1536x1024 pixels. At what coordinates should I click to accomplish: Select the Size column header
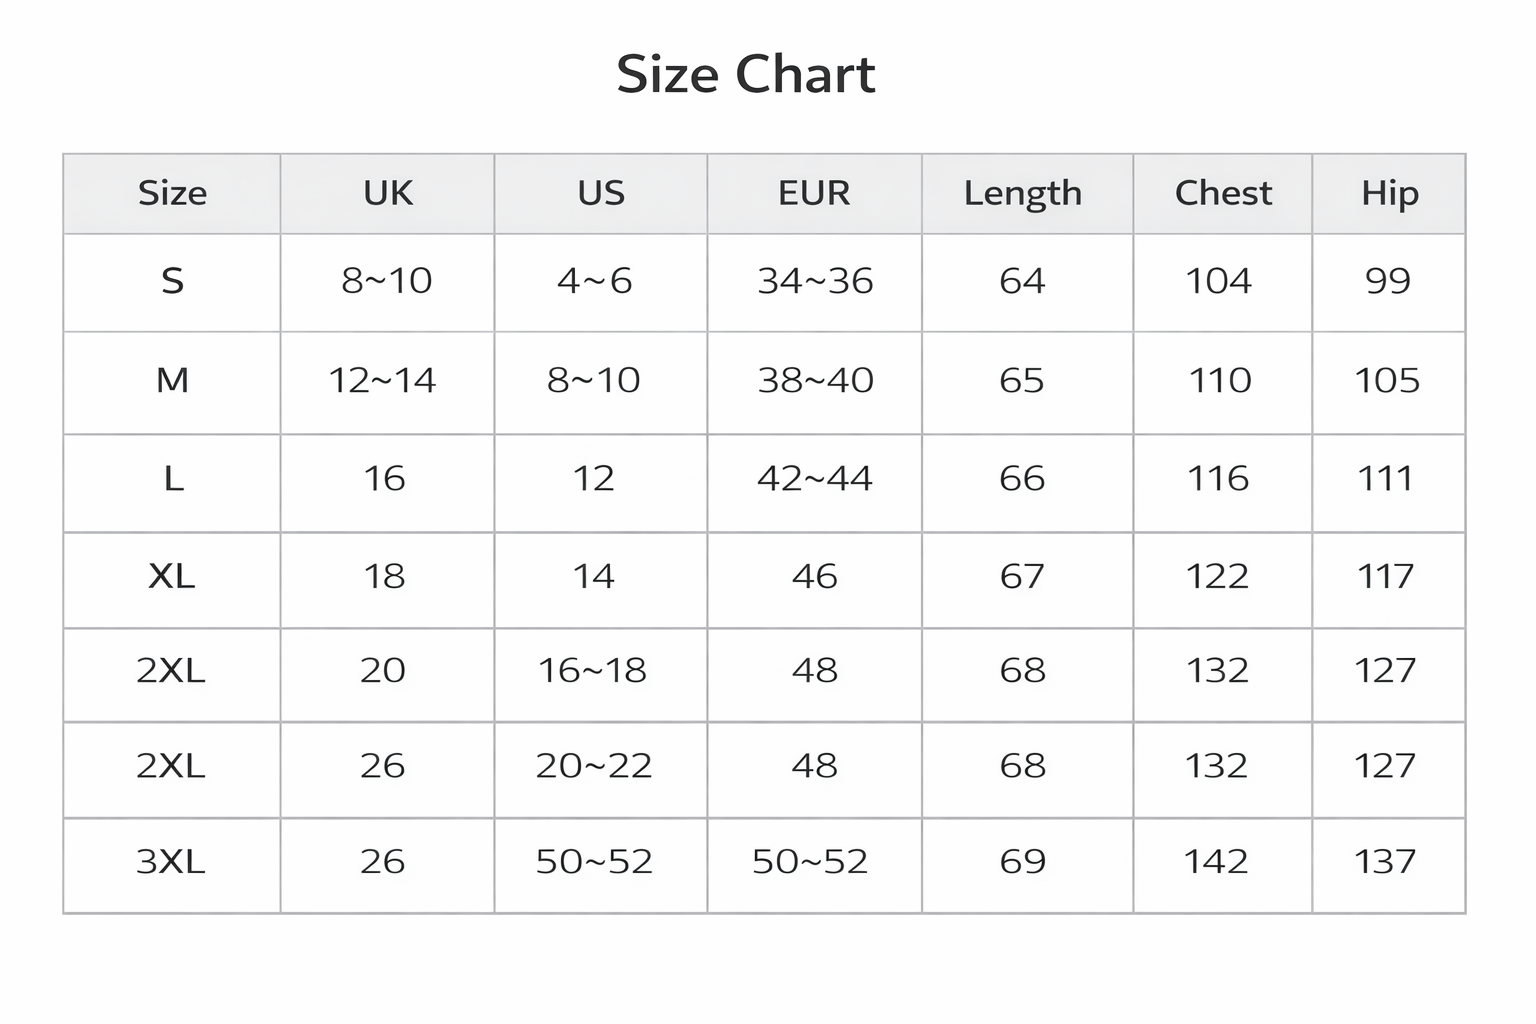(x=172, y=193)
